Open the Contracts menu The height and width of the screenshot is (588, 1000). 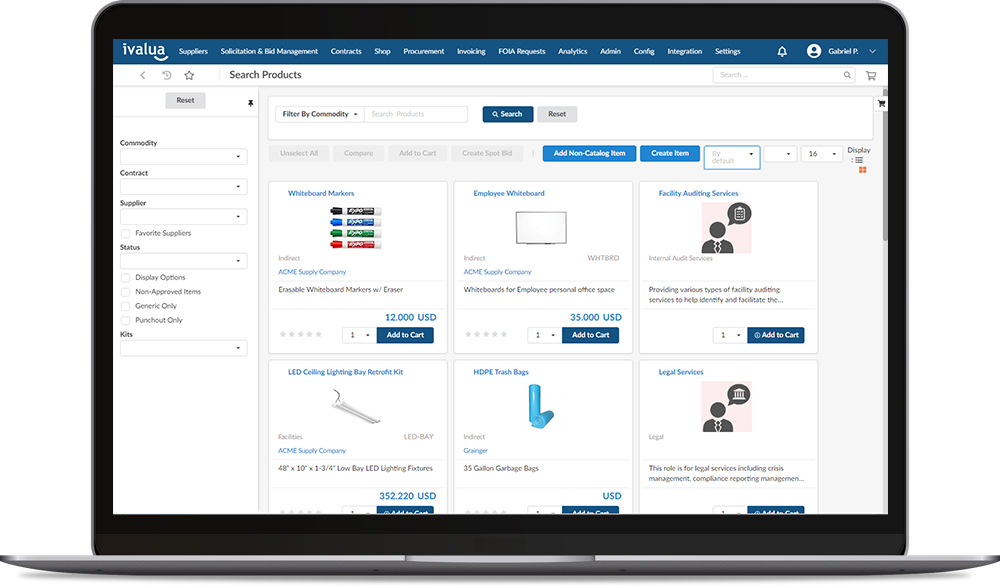point(346,52)
